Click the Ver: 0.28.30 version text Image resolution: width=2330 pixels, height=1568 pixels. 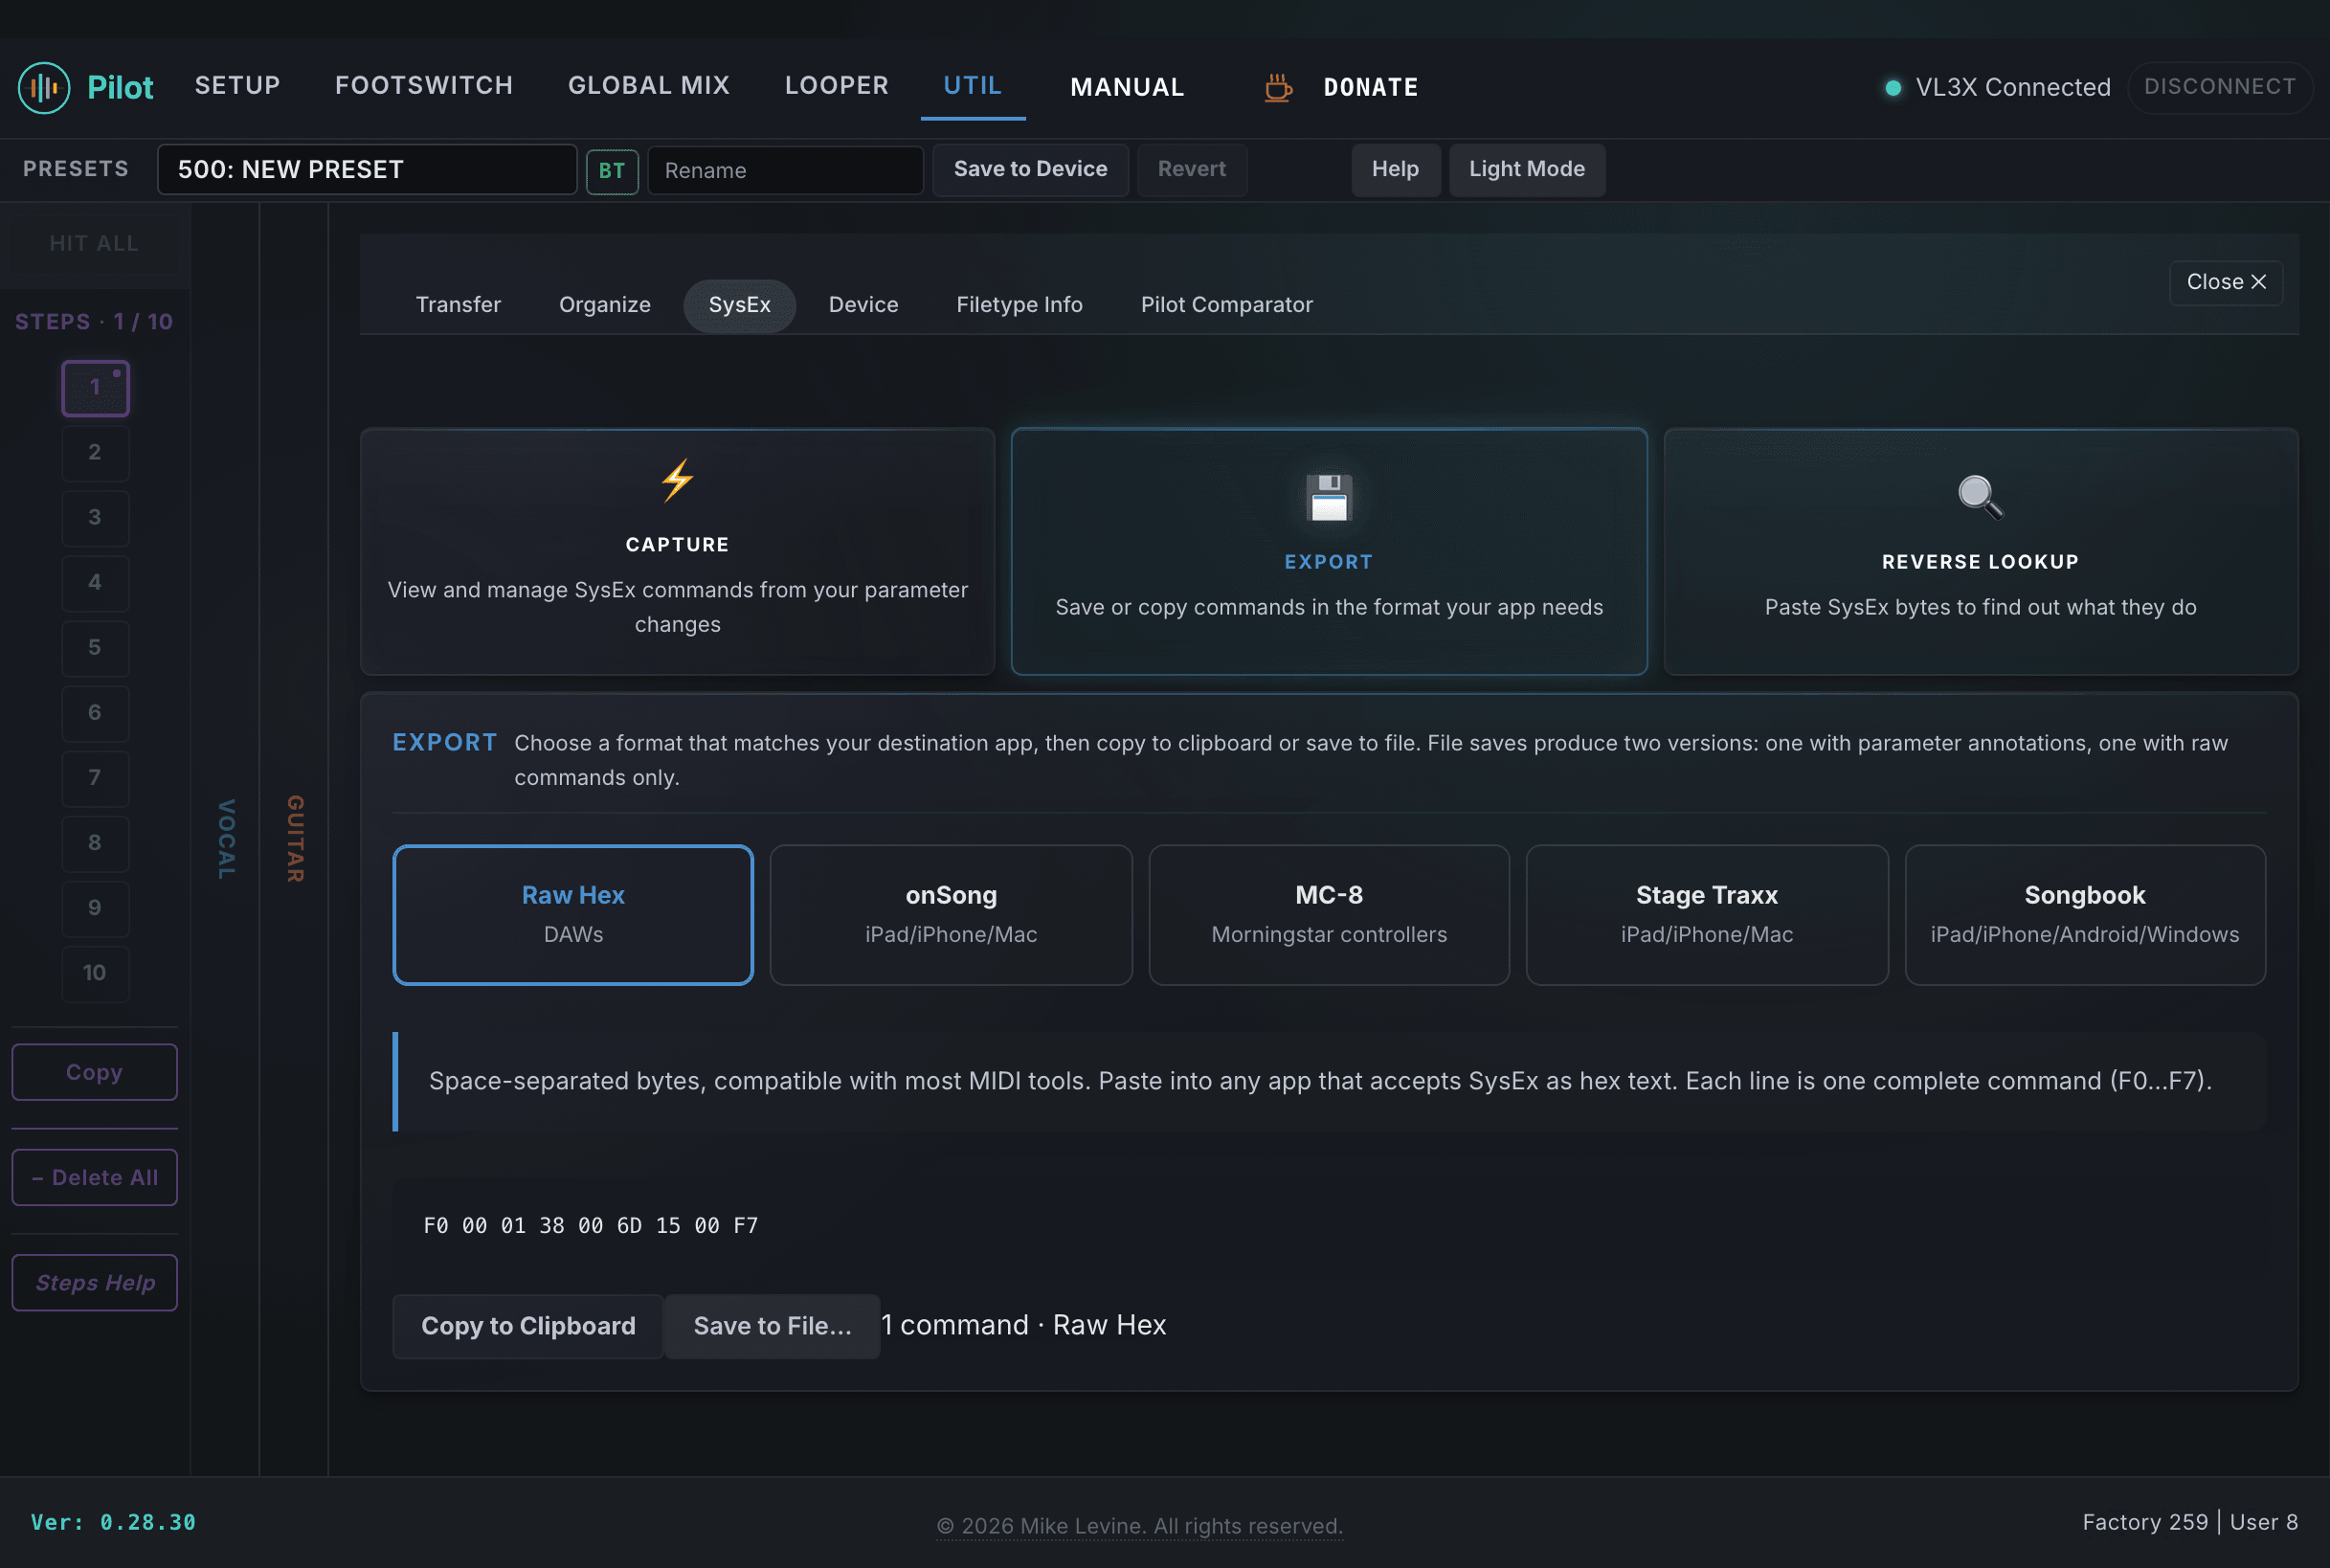click(113, 1523)
